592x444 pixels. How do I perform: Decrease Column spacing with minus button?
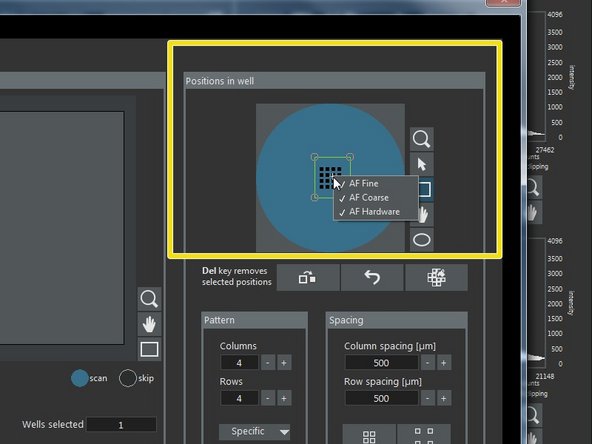click(427, 363)
